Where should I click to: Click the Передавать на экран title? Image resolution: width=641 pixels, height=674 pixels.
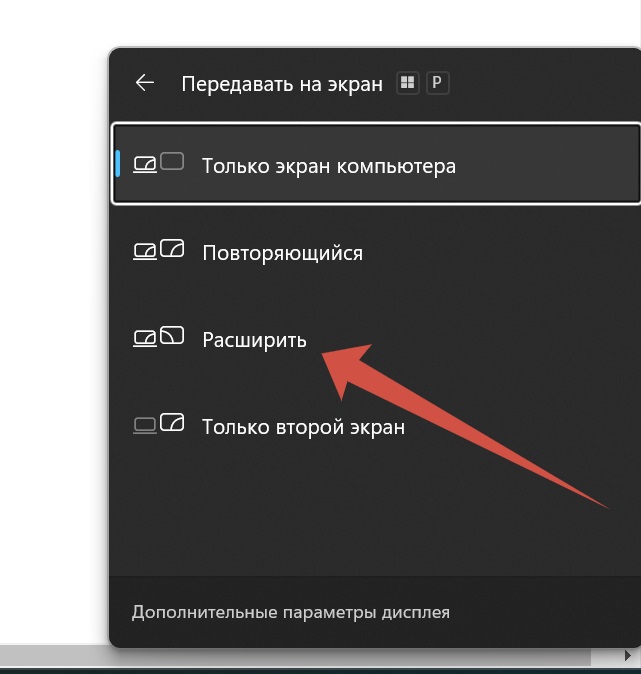pos(282,83)
